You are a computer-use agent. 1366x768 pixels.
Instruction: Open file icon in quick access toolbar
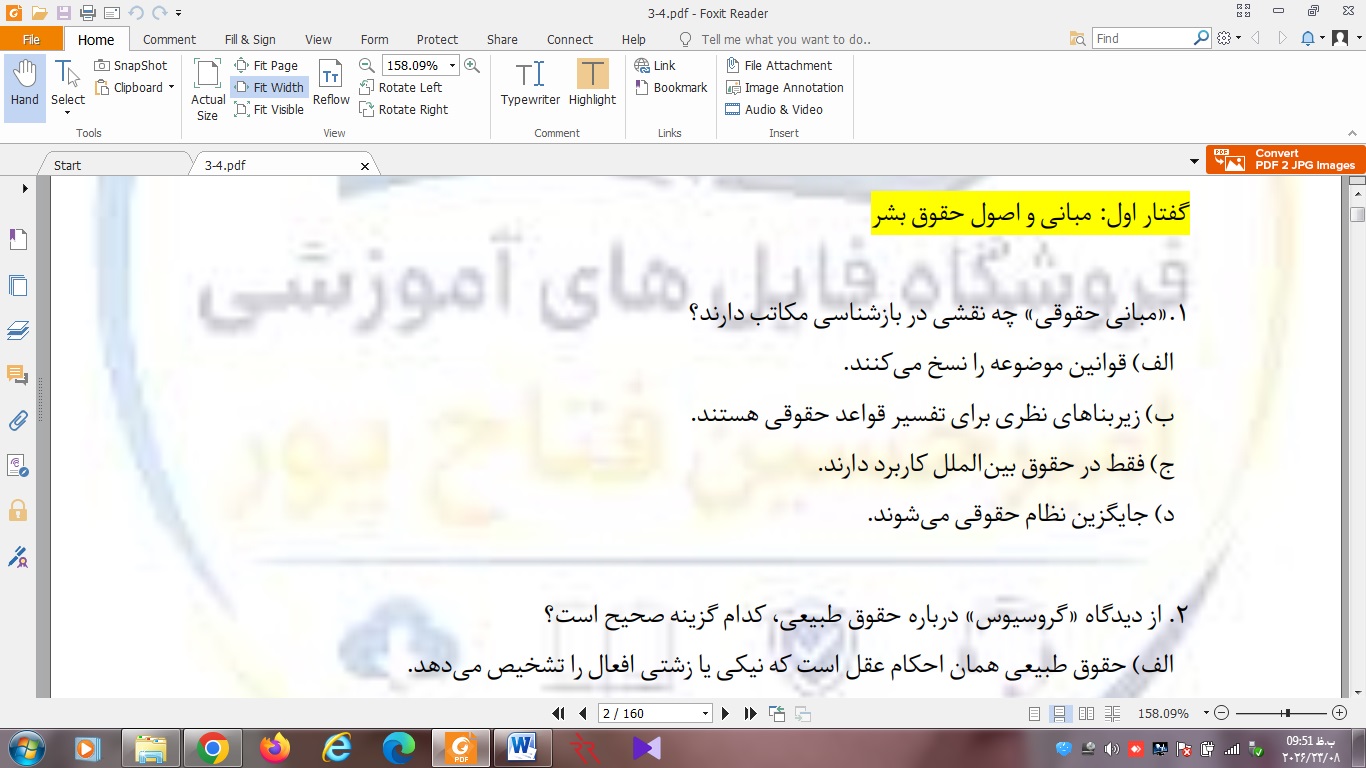point(39,13)
